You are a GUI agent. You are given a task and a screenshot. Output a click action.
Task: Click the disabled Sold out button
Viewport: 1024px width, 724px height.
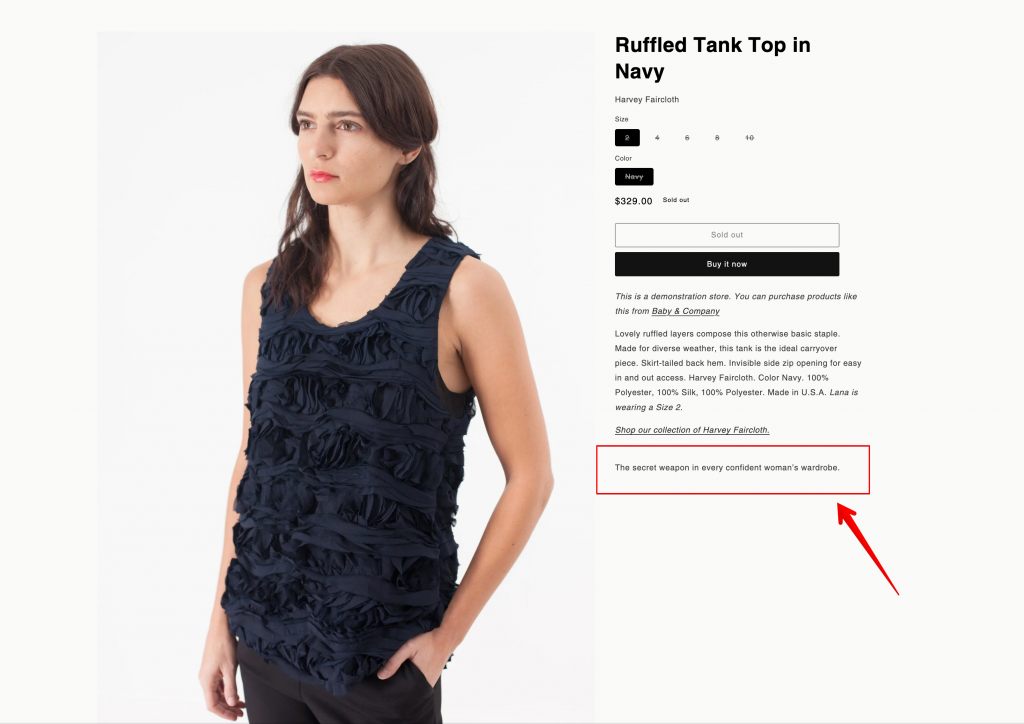[727, 235]
